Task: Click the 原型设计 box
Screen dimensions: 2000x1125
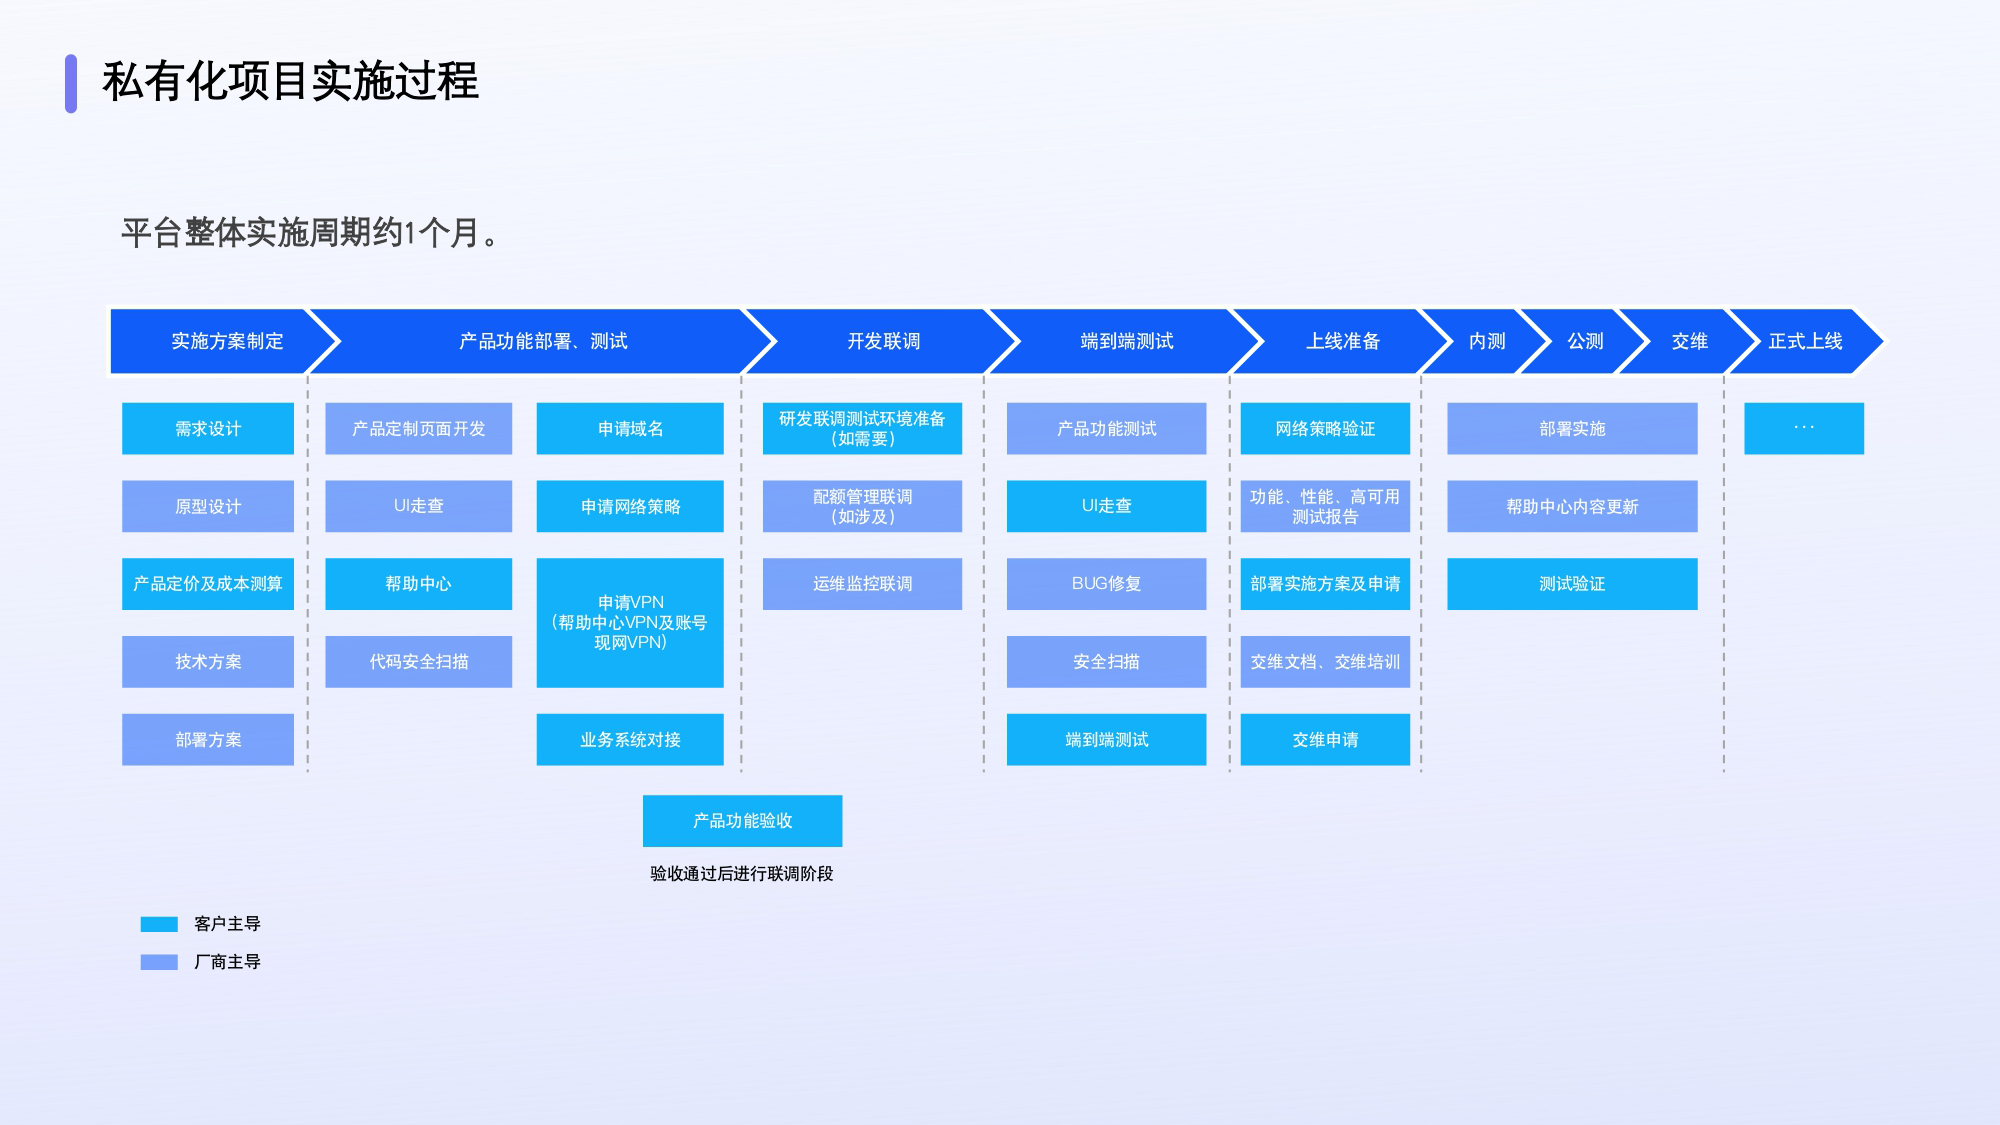Action: coord(208,506)
